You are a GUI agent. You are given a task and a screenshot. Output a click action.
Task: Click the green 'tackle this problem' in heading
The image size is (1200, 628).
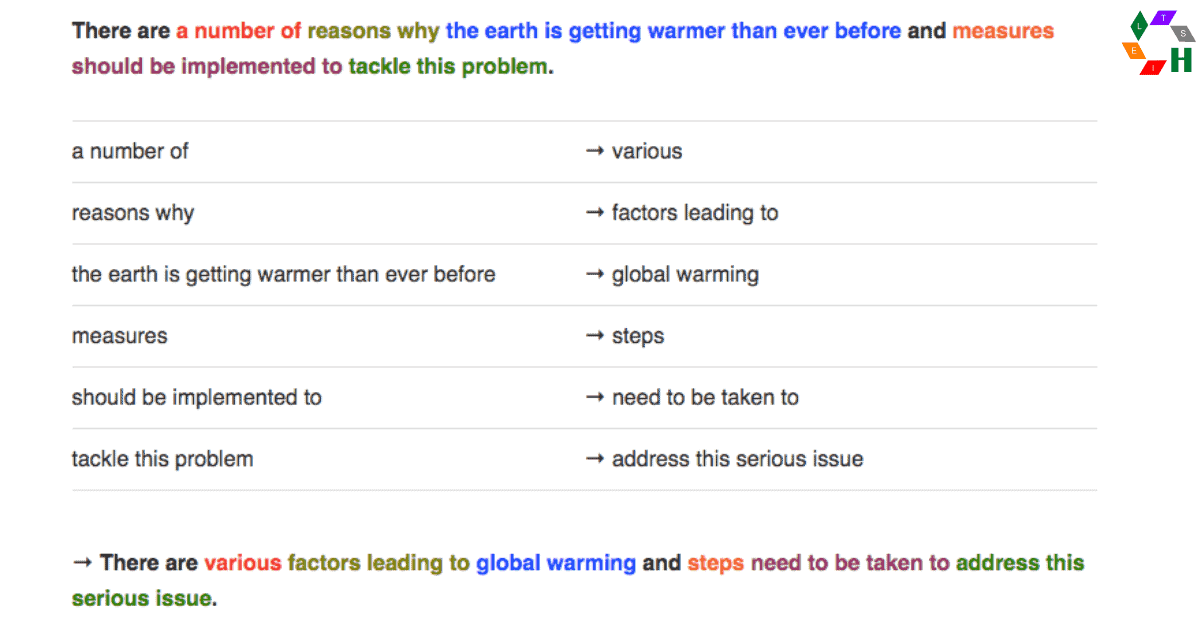[x=448, y=68]
